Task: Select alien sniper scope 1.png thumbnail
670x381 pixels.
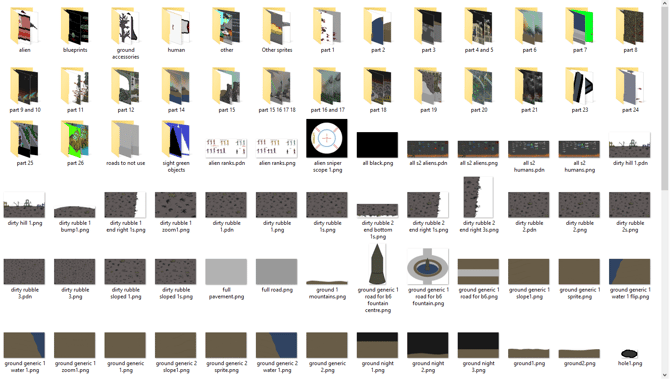Action: coord(327,138)
